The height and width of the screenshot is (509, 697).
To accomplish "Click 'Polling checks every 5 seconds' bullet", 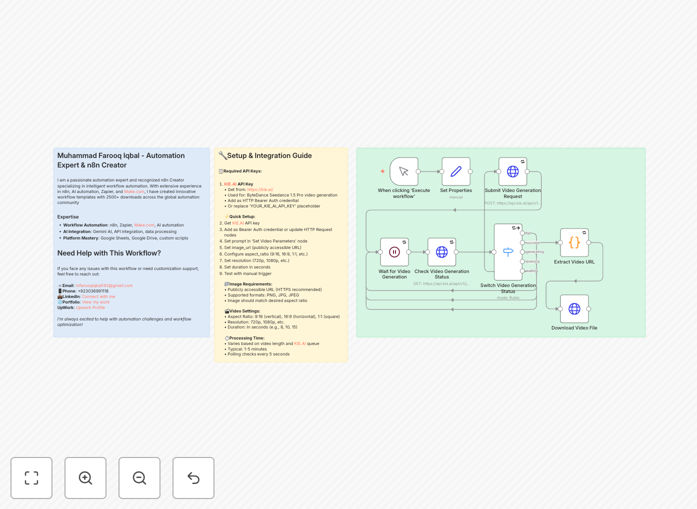I will 258,354.
